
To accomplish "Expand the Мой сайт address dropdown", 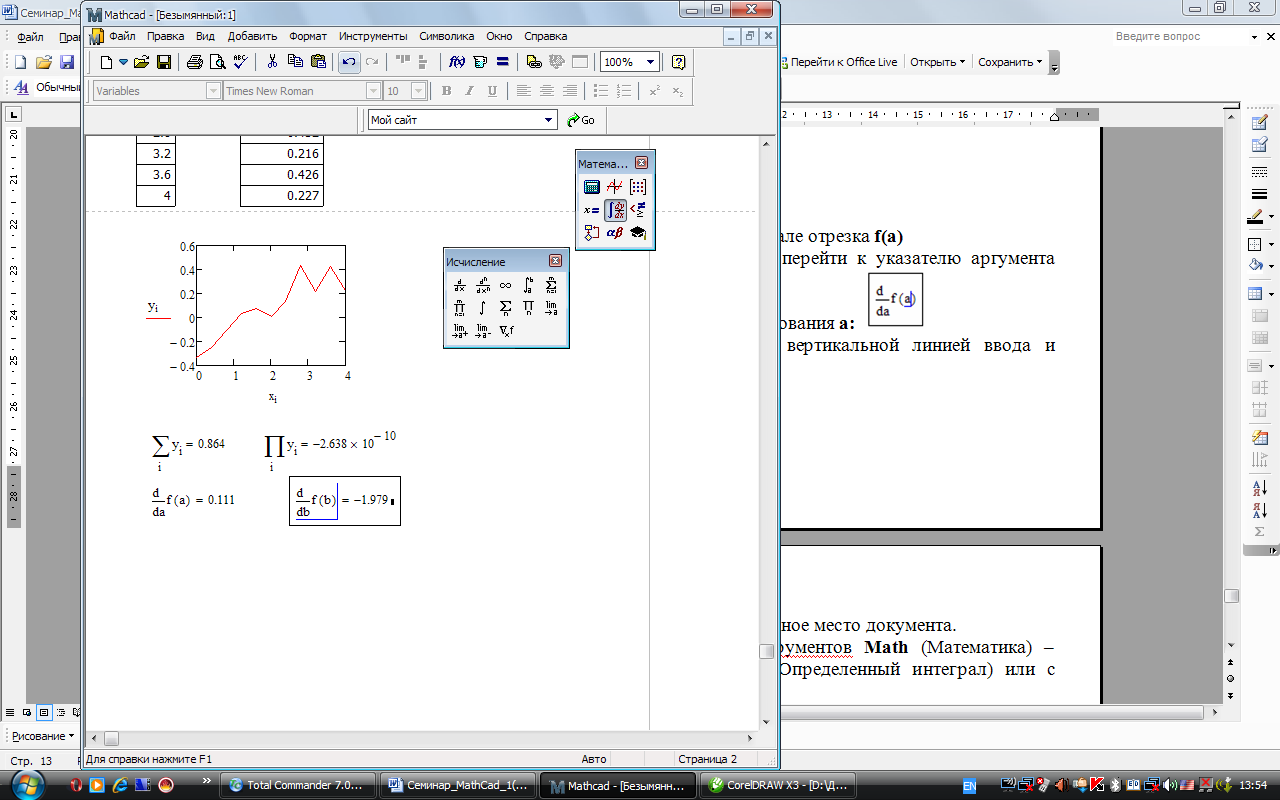I will pos(549,120).
